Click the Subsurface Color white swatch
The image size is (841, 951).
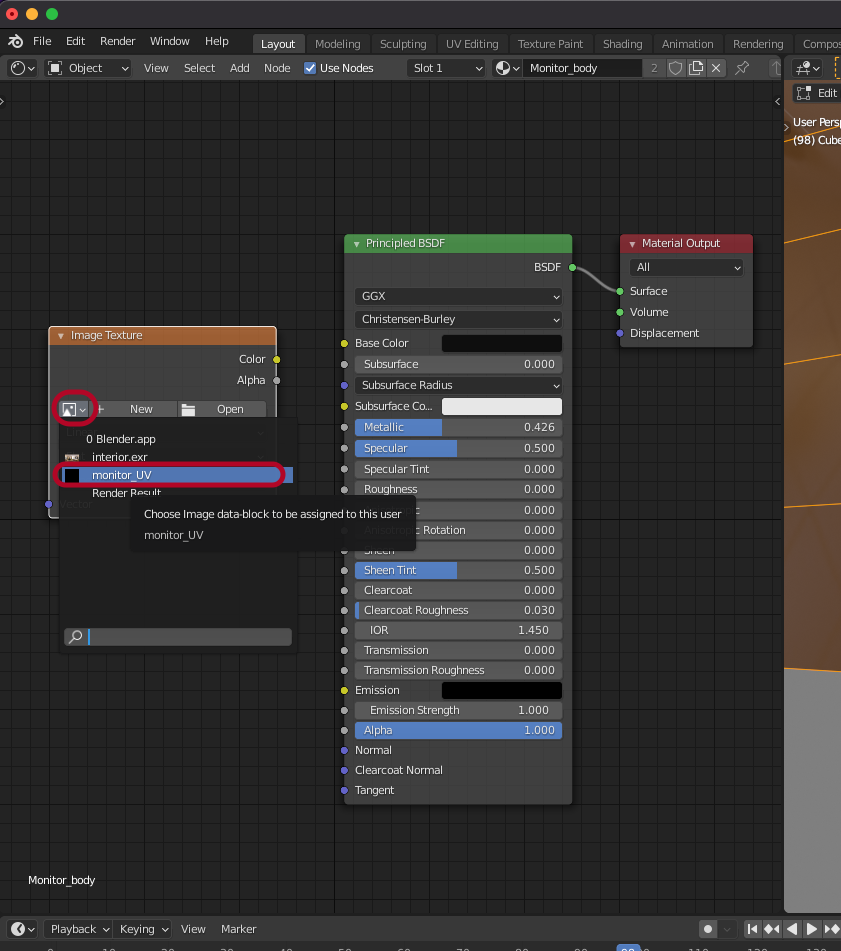coord(502,406)
